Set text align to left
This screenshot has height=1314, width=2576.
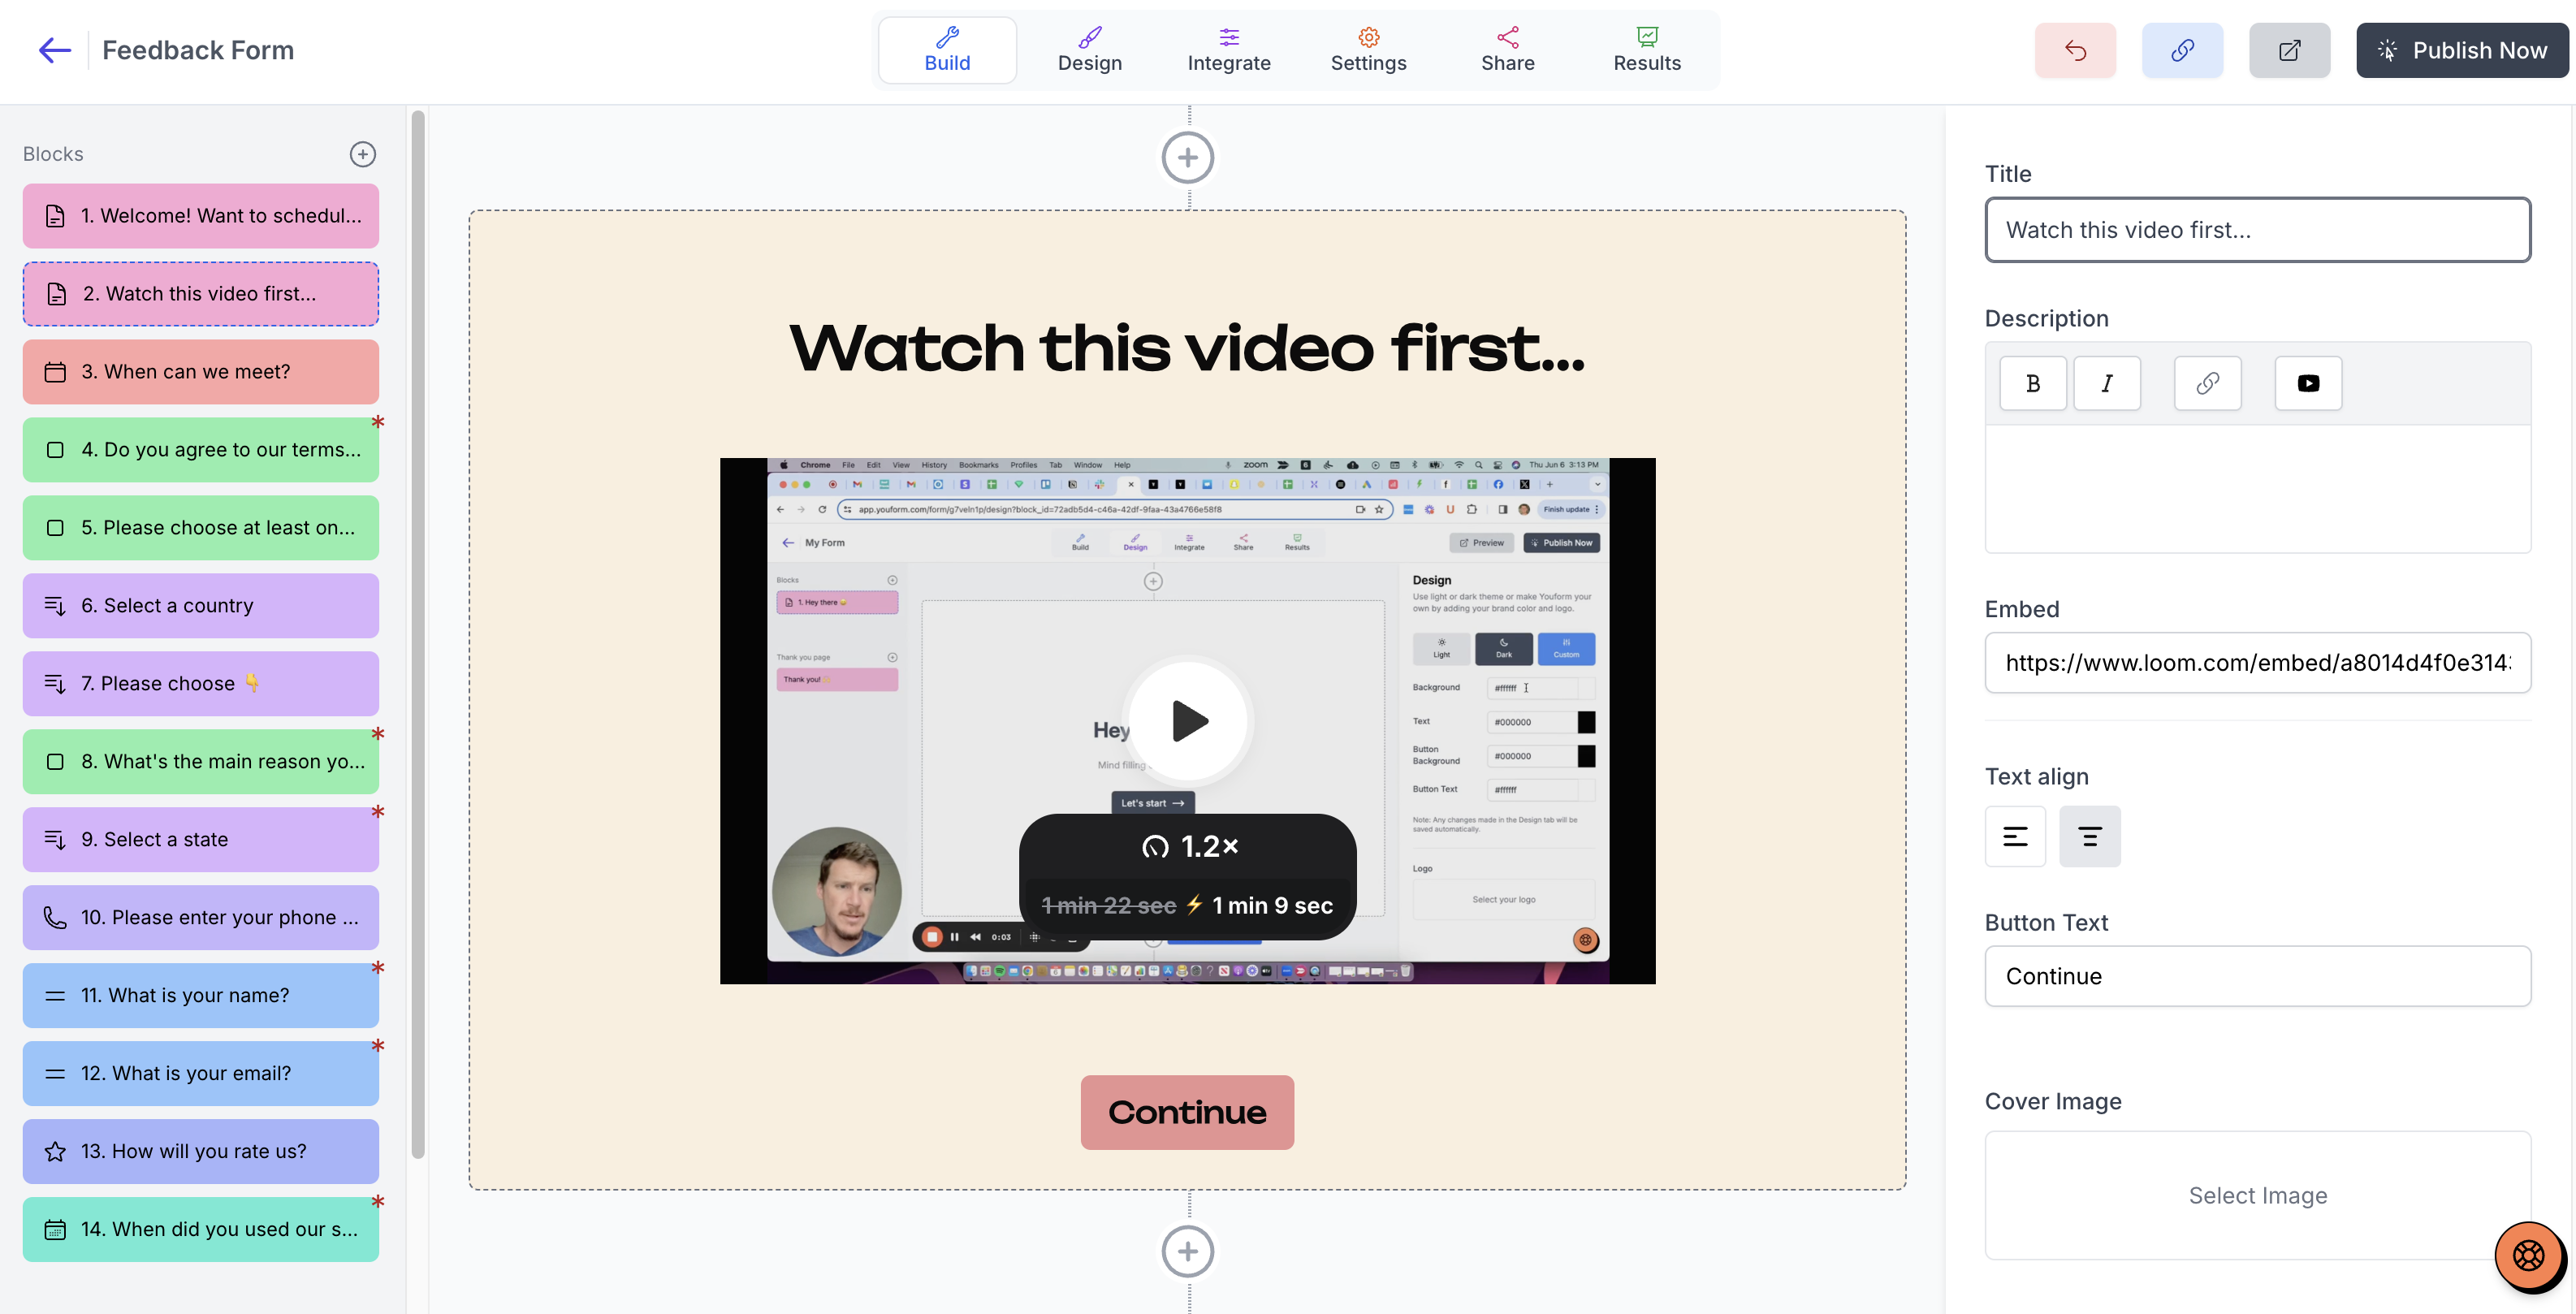[2015, 836]
